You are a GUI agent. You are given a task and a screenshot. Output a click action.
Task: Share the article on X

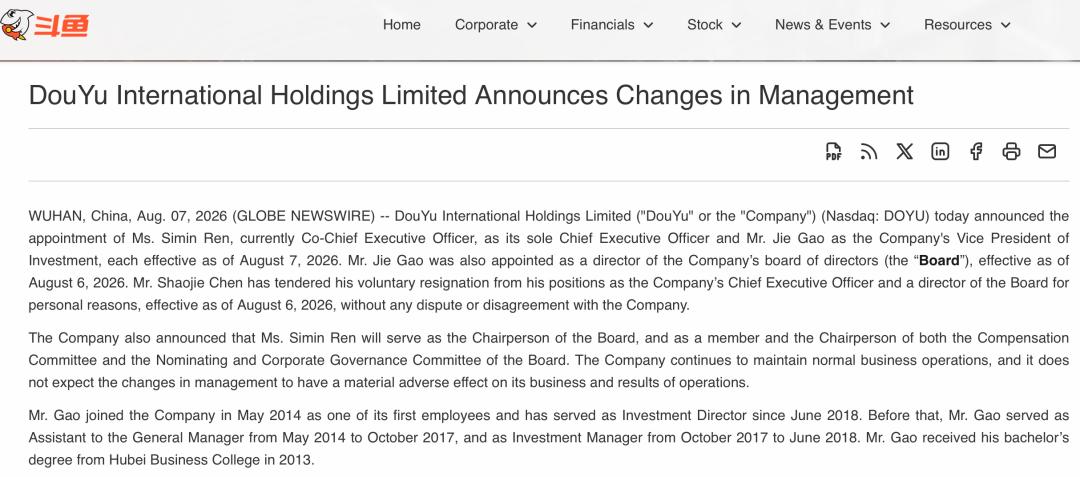point(904,151)
